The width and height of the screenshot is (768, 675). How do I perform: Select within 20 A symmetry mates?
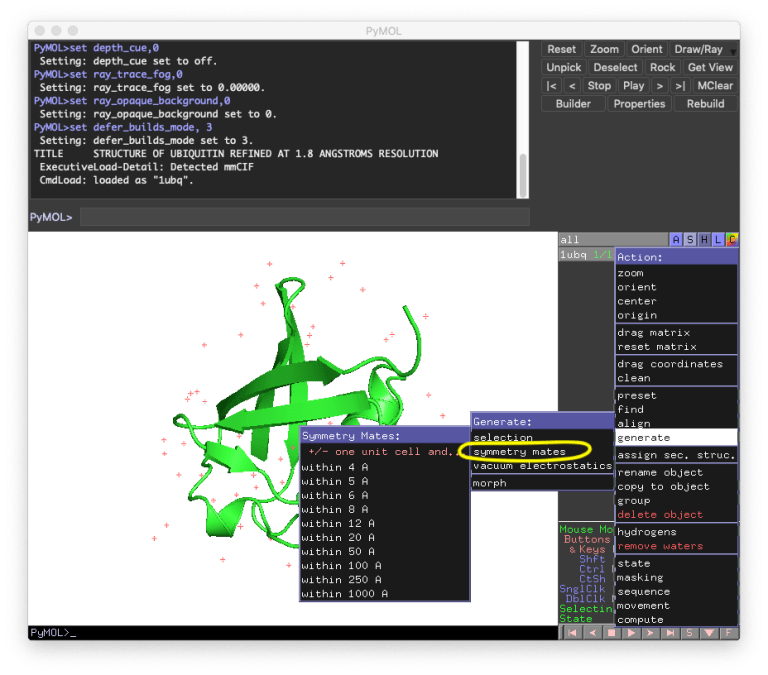(384, 538)
